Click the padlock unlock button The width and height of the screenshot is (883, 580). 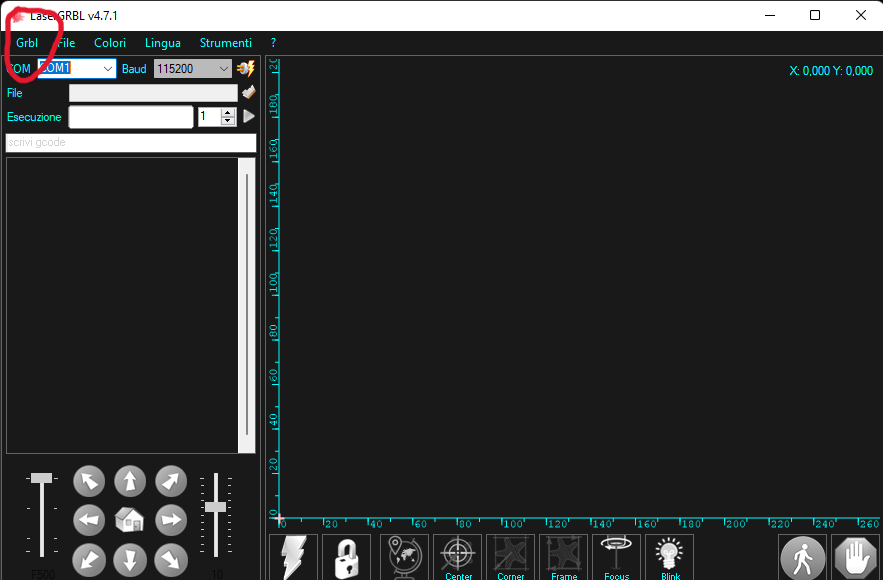(x=346, y=559)
